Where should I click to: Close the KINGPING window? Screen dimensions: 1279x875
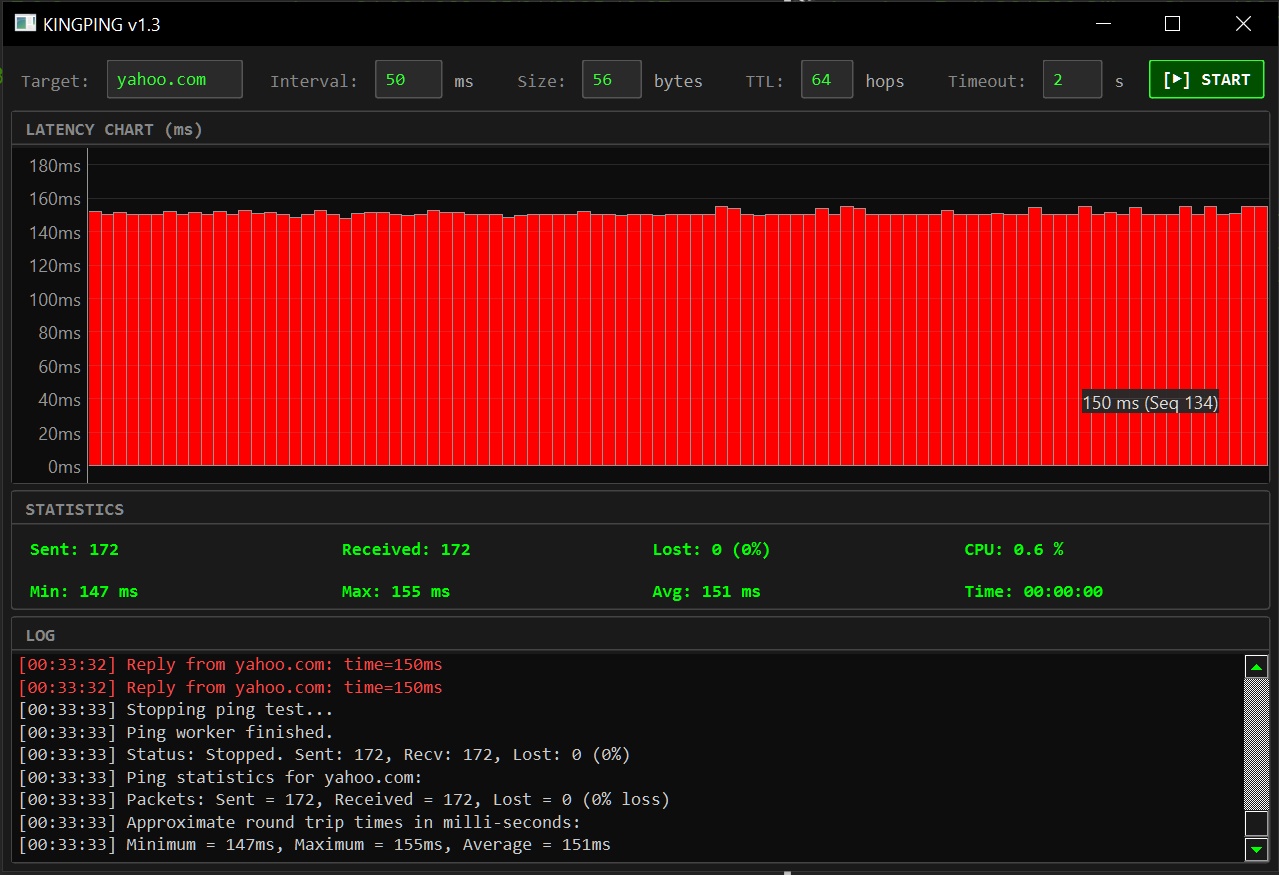tap(1243, 23)
